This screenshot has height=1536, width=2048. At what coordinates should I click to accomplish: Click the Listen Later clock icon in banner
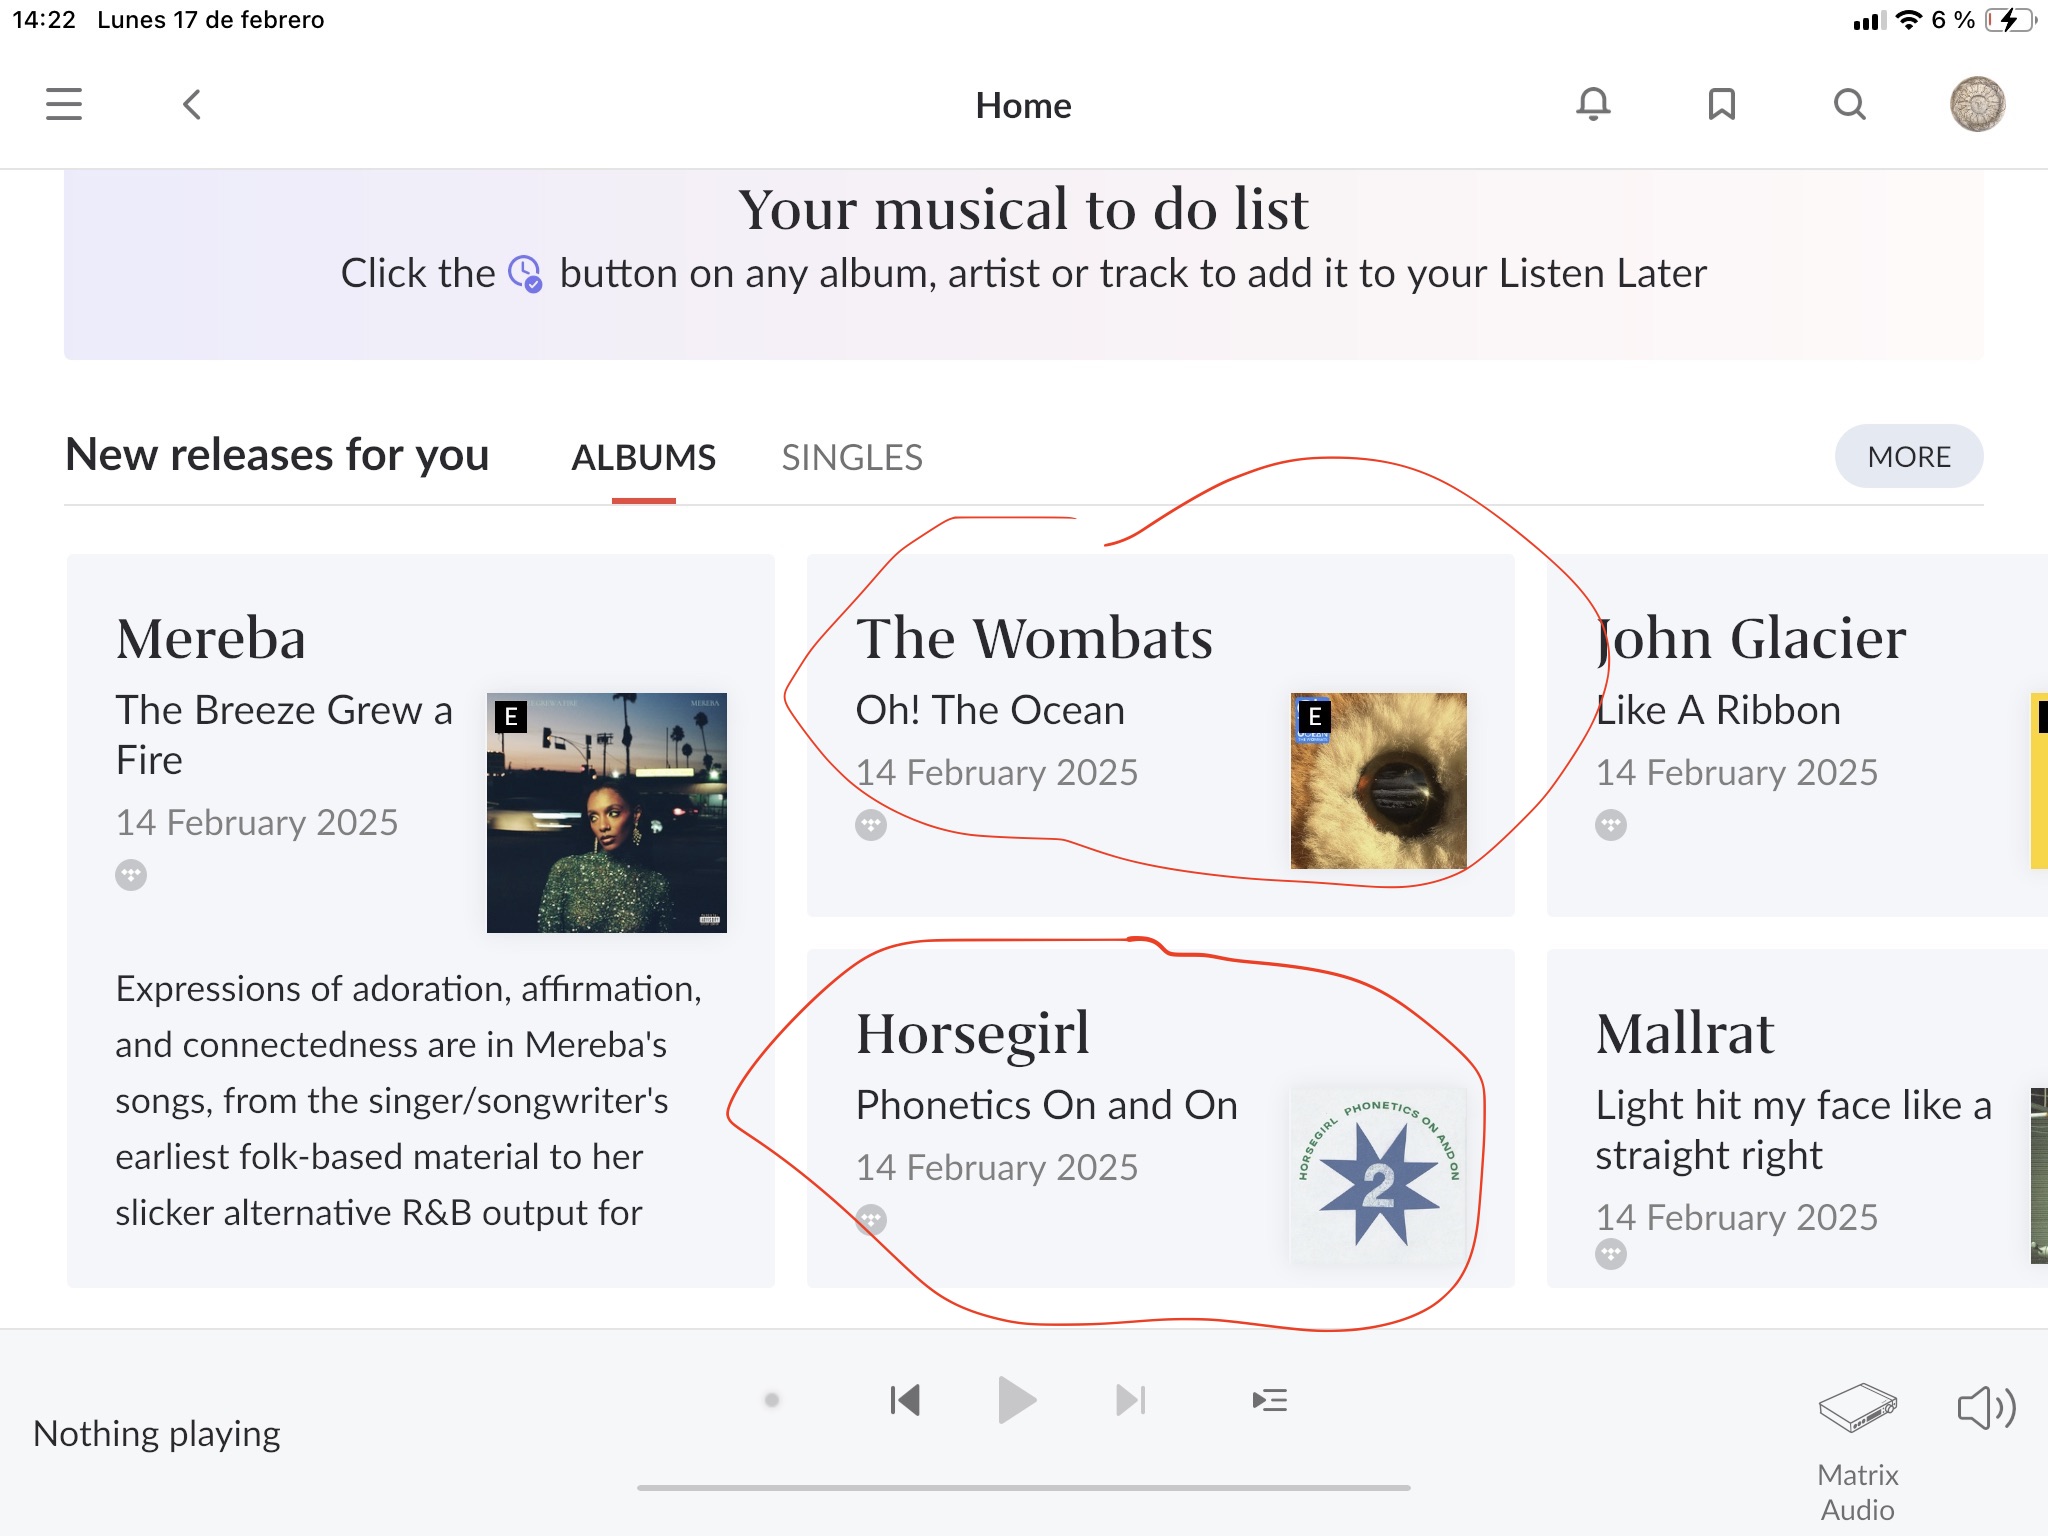pyautogui.click(x=526, y=273)
